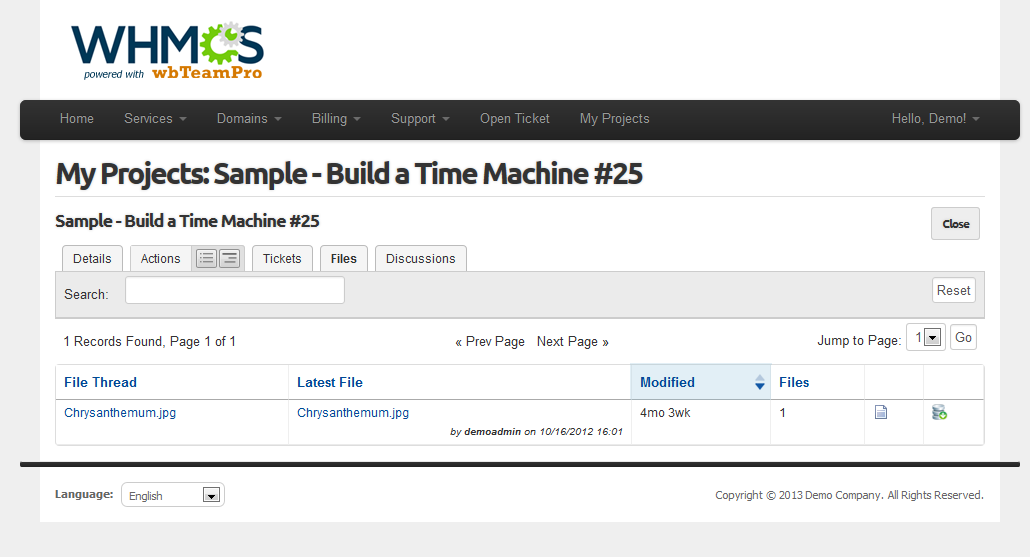
Task: Click the WHMCS wbTeamPro logo
Action: 167,50
